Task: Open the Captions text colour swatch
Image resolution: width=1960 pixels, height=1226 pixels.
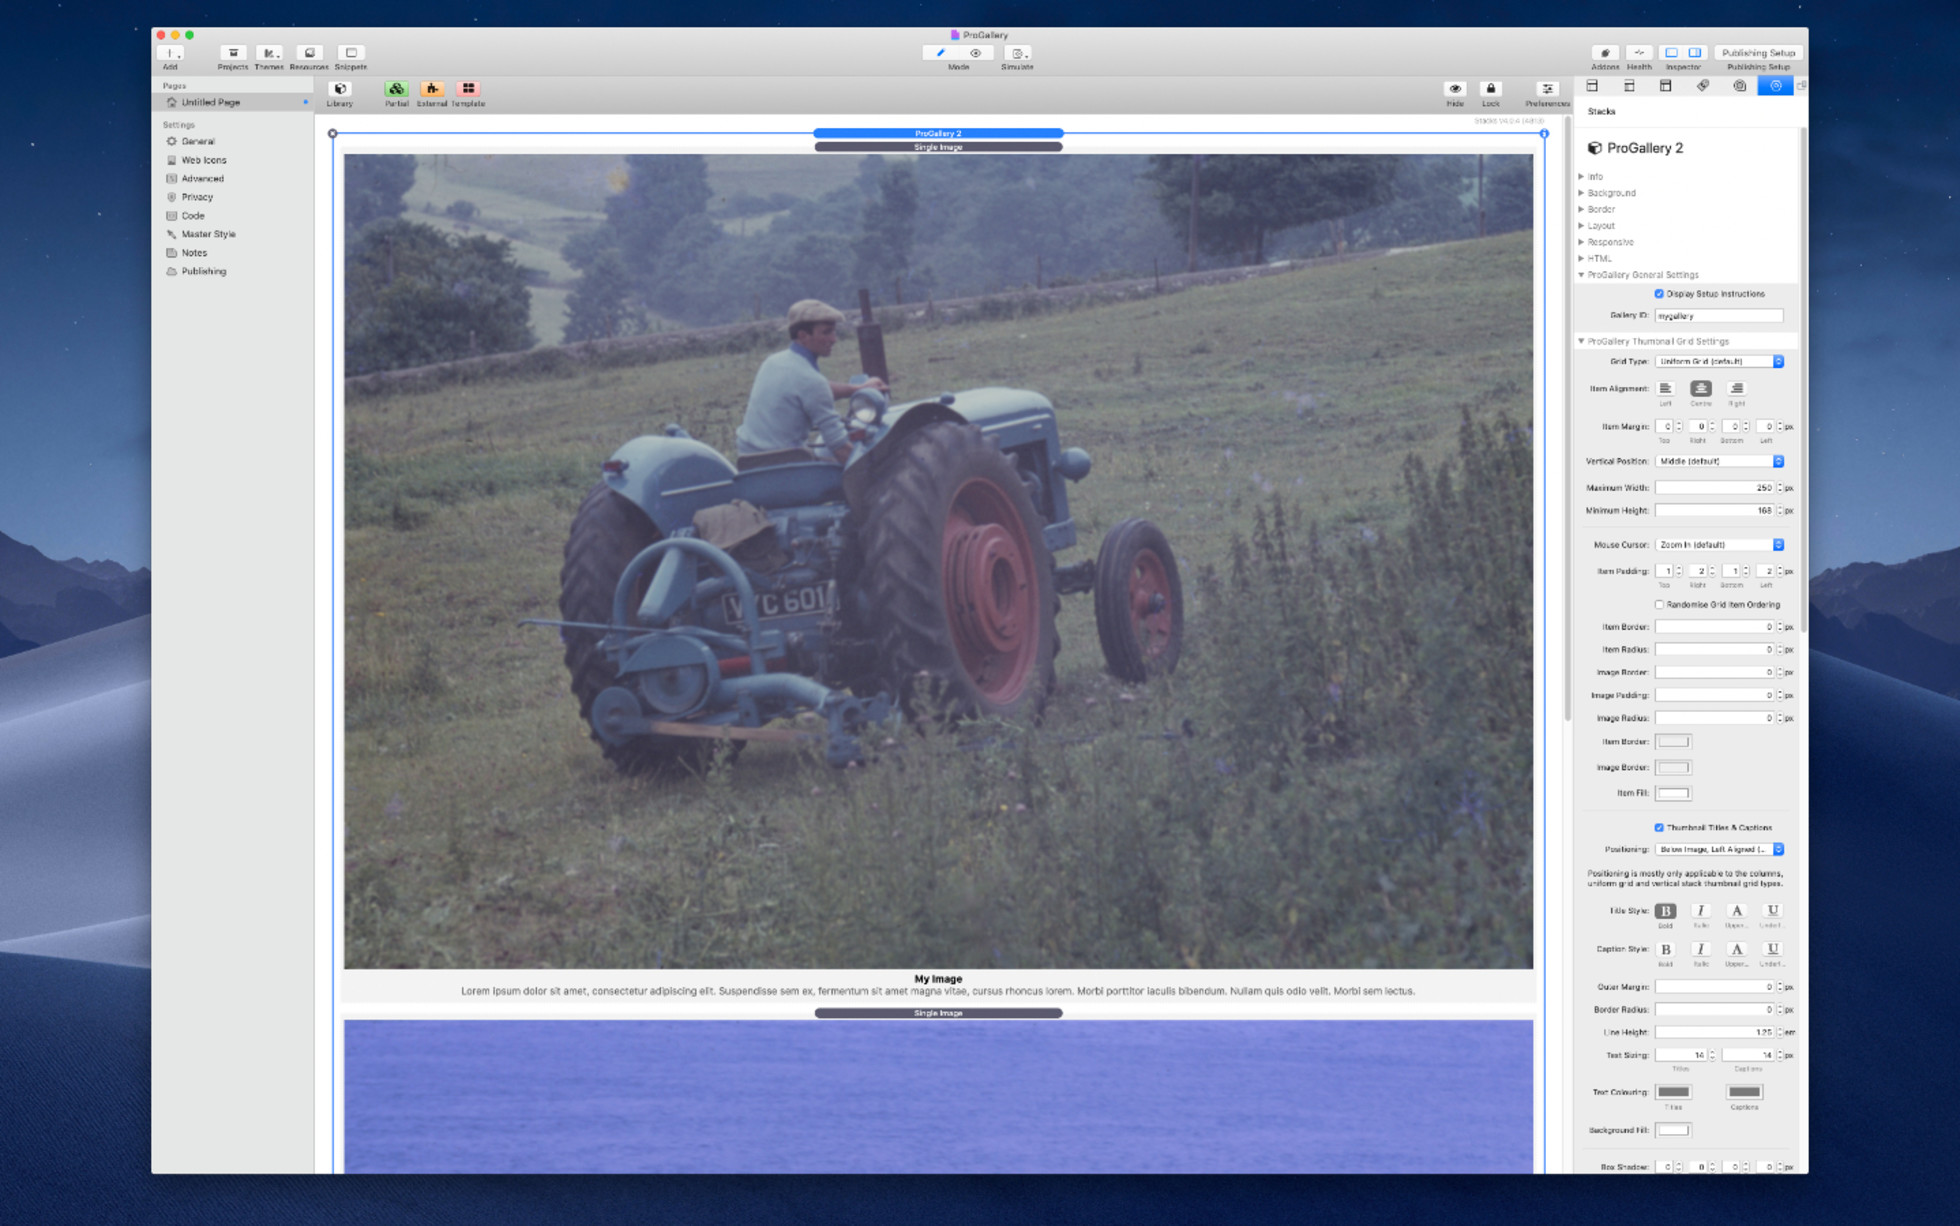Action: pos(1744,1092)
